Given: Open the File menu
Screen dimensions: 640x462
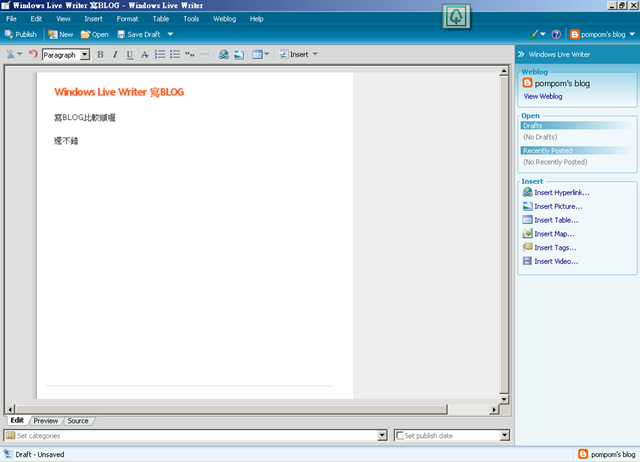Looking at the screenshot, I should [x=11, y=19].
